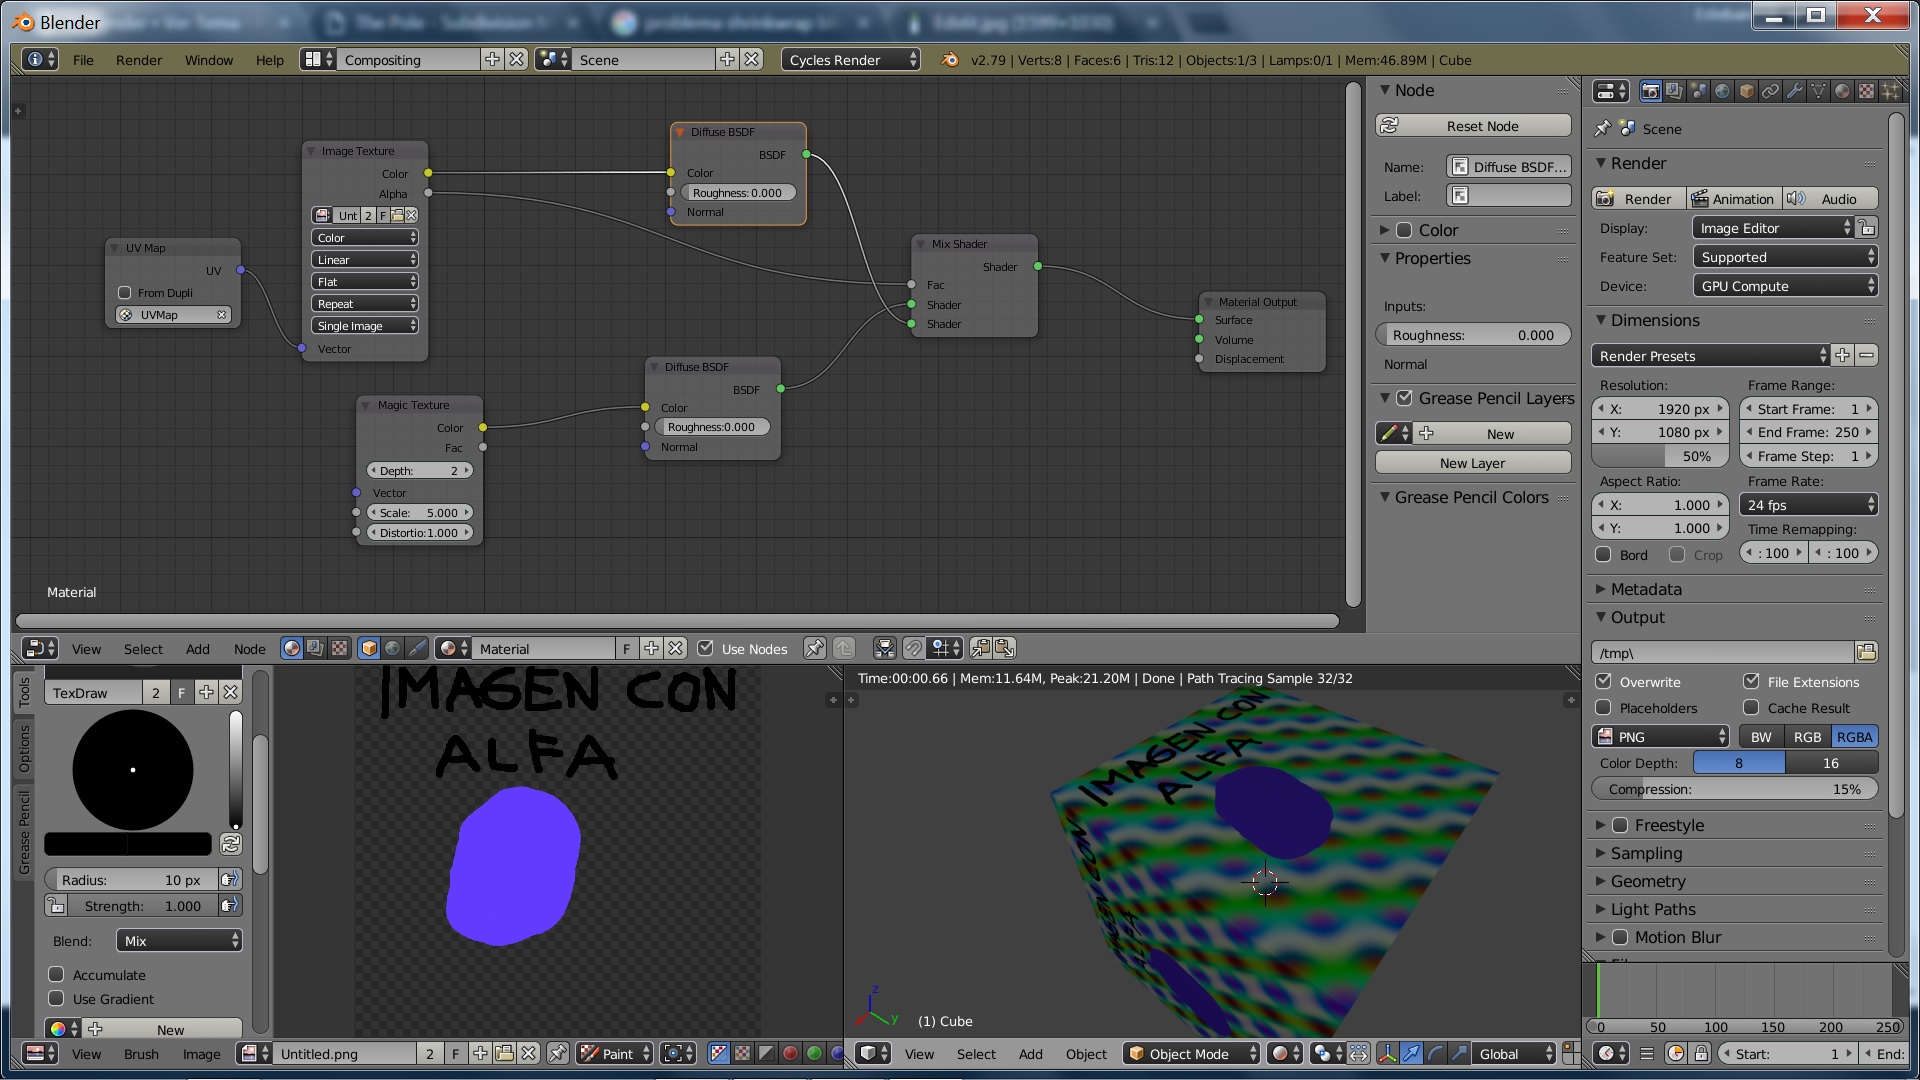
Task: Disable the Overwrite checkbox
Action: (1604, 681)
